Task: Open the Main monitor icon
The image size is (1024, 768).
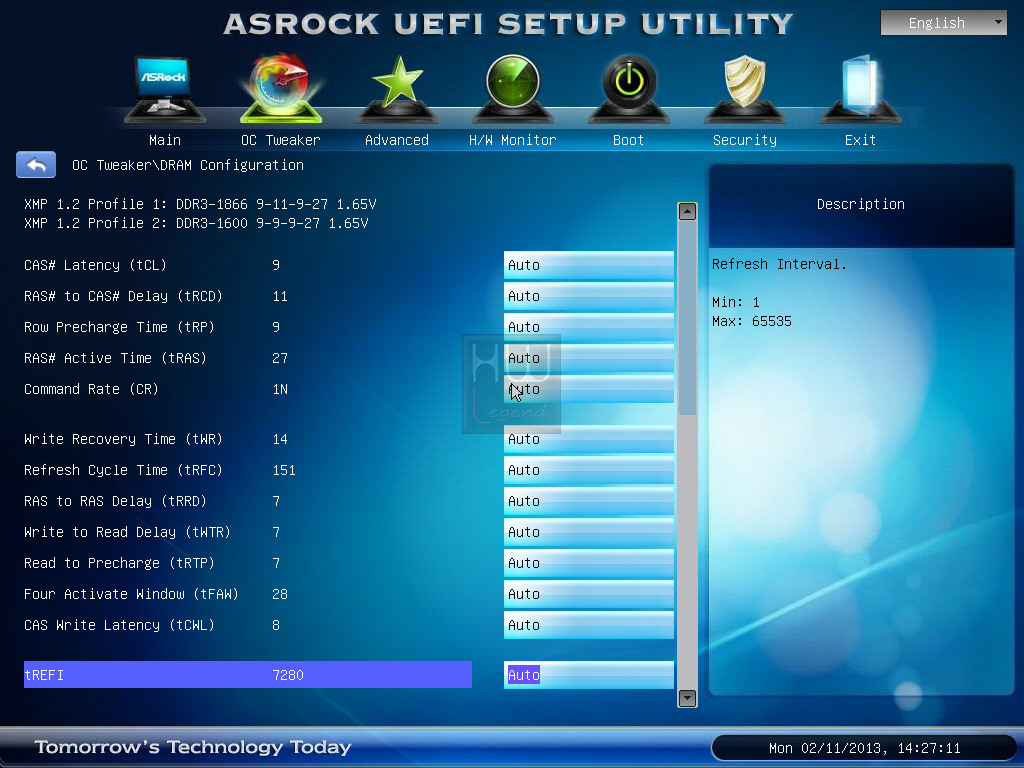Action: pos(165,89)
